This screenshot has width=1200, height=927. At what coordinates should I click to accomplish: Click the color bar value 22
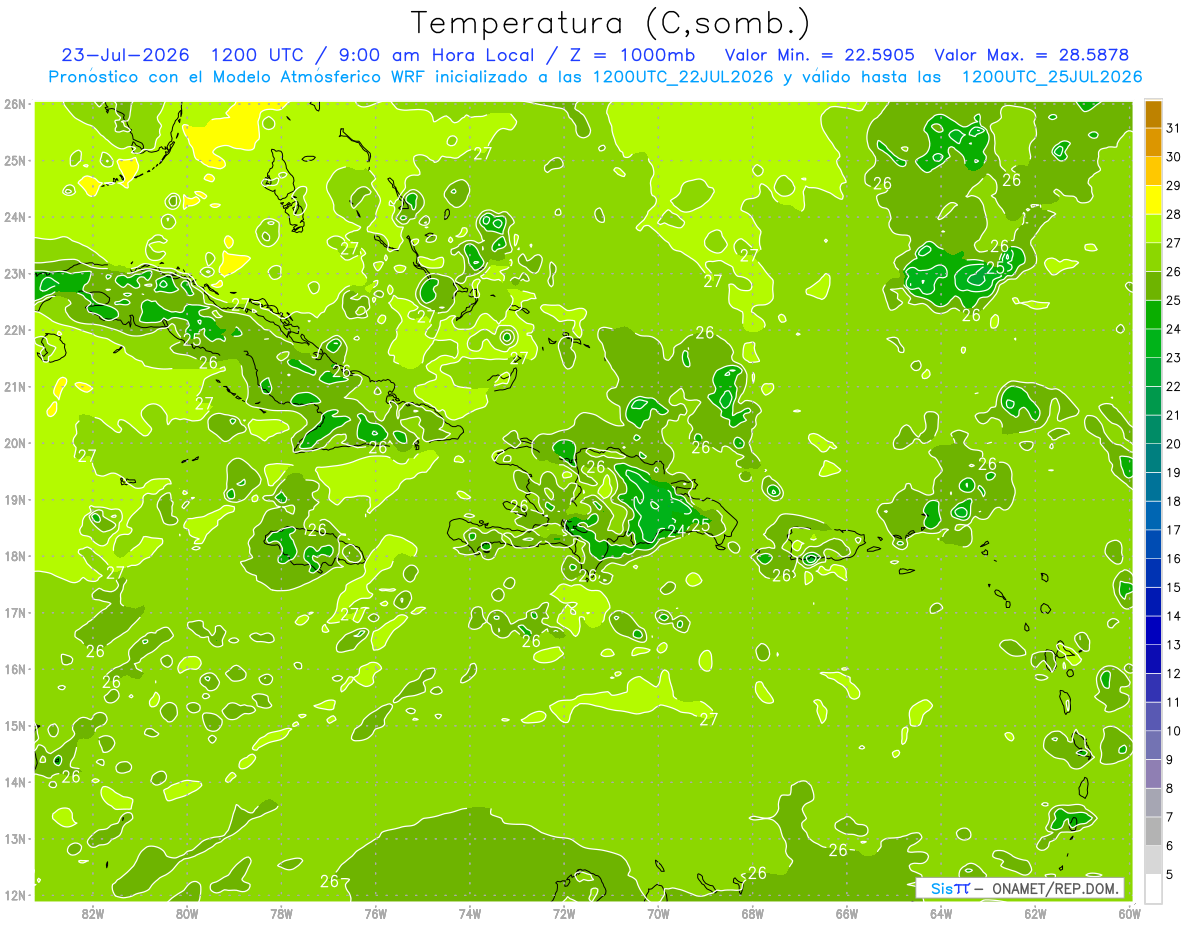coord(1174,386)
